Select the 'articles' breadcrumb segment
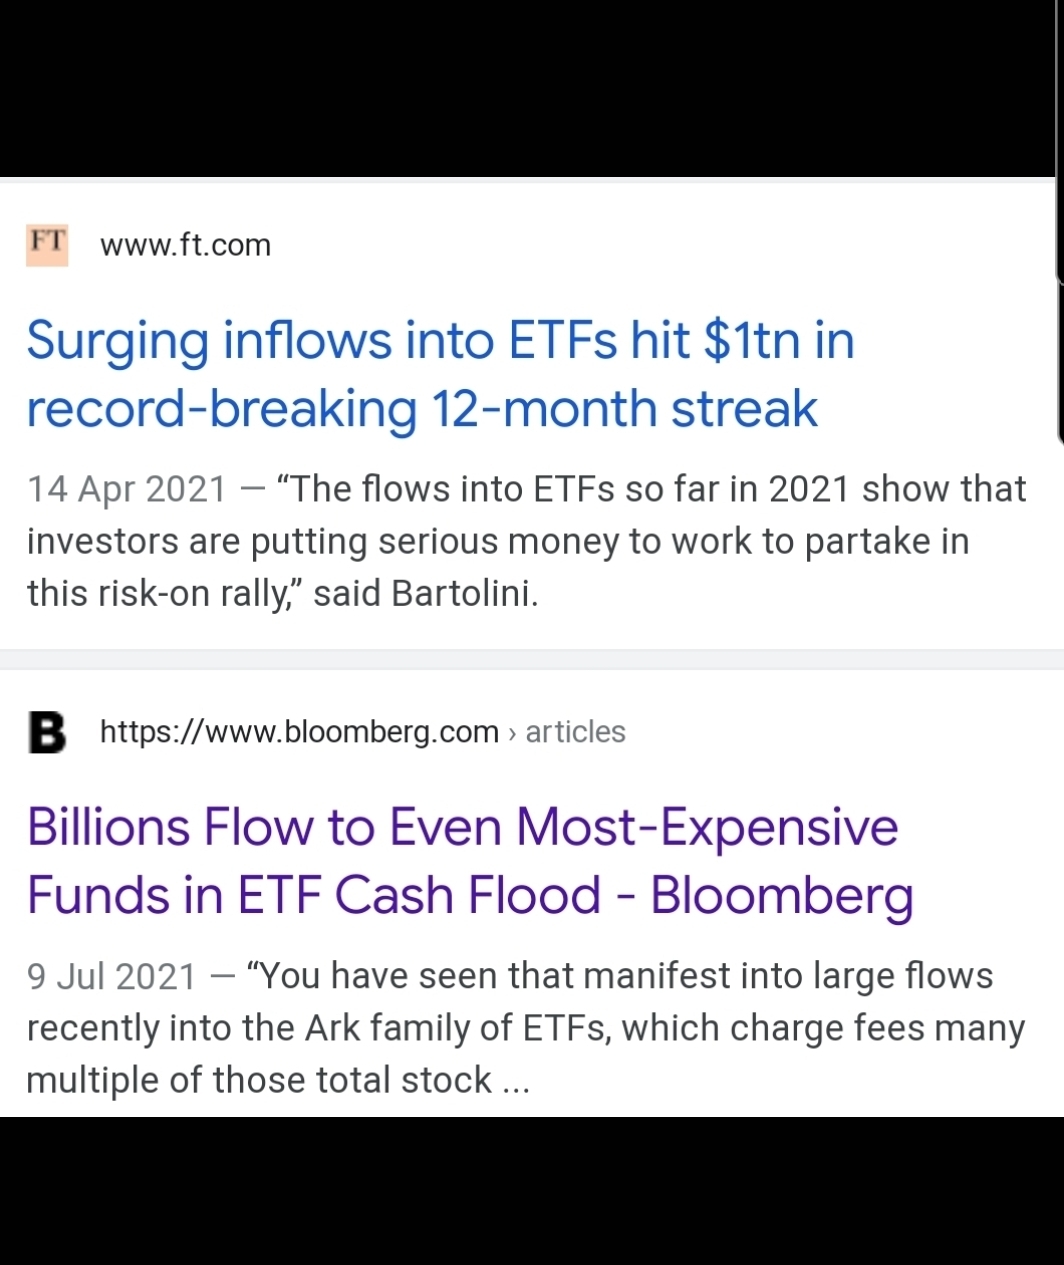Screen dimensions: 1064x1265 pyautogui.click(x=575, y=732)
